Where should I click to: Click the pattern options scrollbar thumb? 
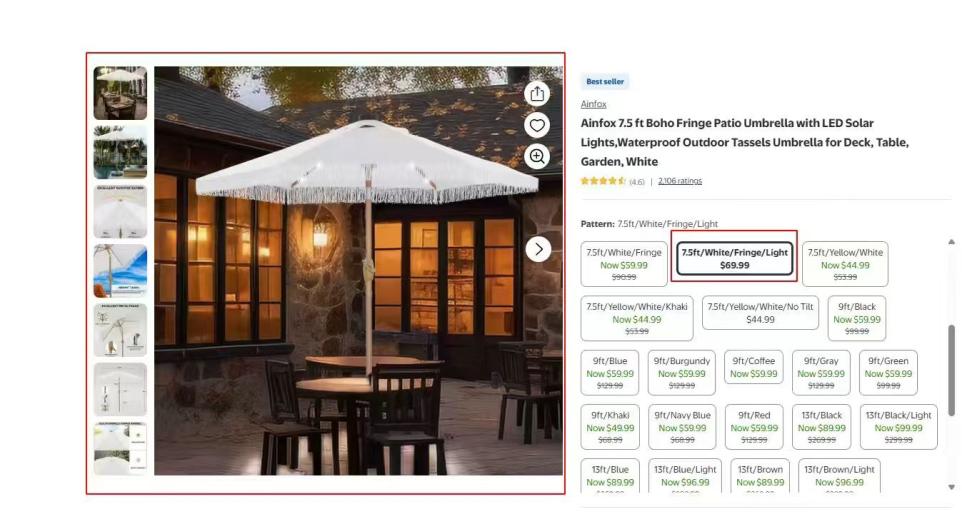(951, 370)
